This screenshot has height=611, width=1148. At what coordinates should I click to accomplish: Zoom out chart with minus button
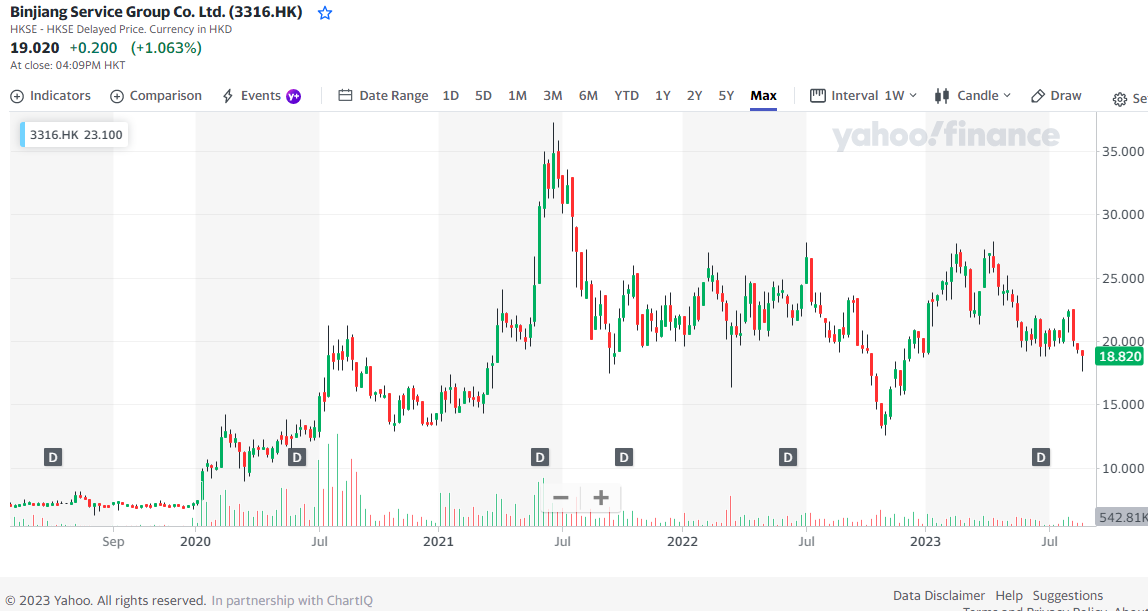(x=561, y=498)
